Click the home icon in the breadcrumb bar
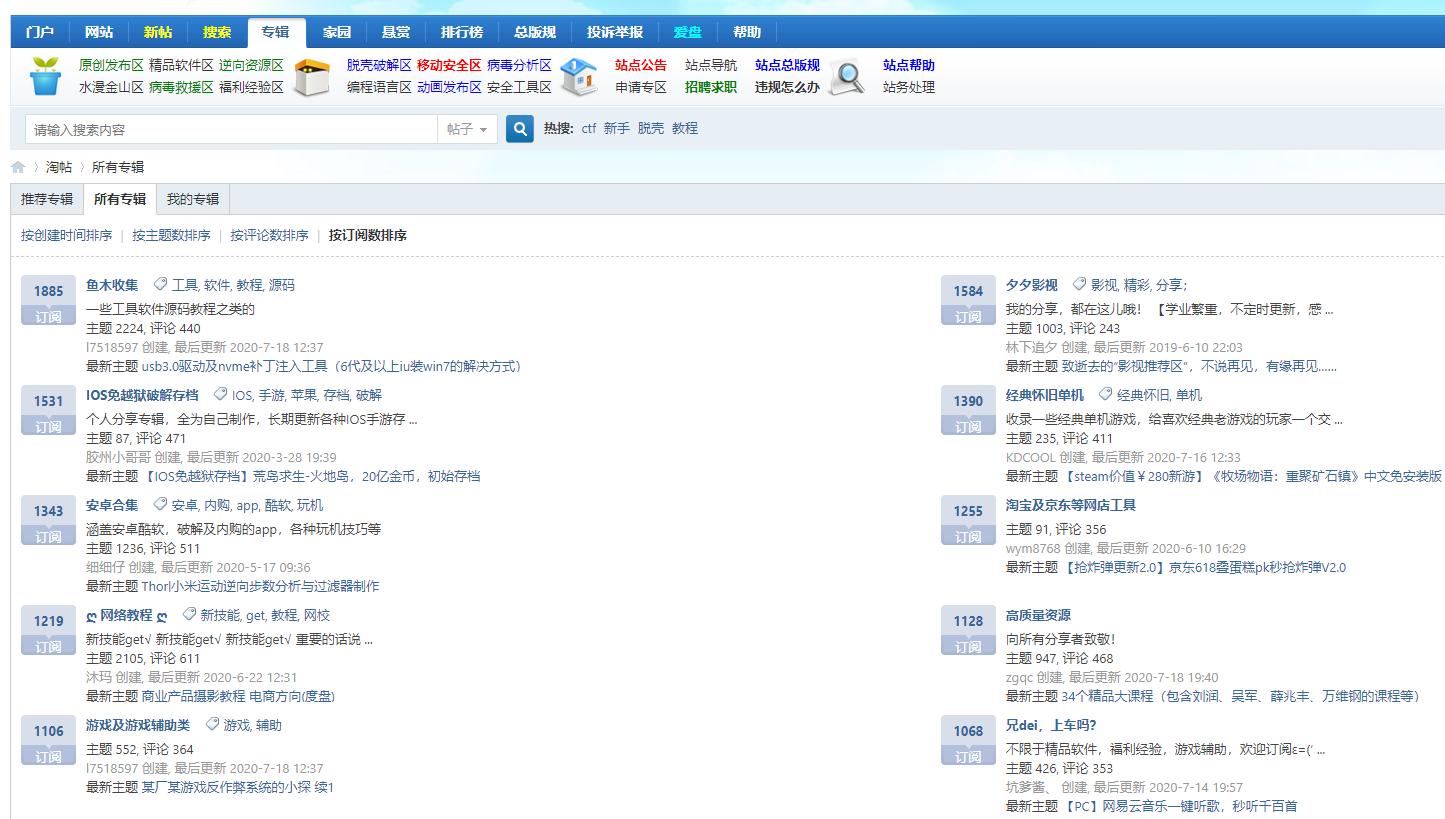 (x=18, y=166)
